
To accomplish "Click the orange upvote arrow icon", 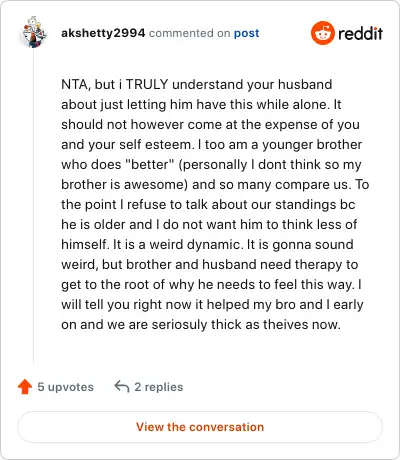I will pos(25,387).
